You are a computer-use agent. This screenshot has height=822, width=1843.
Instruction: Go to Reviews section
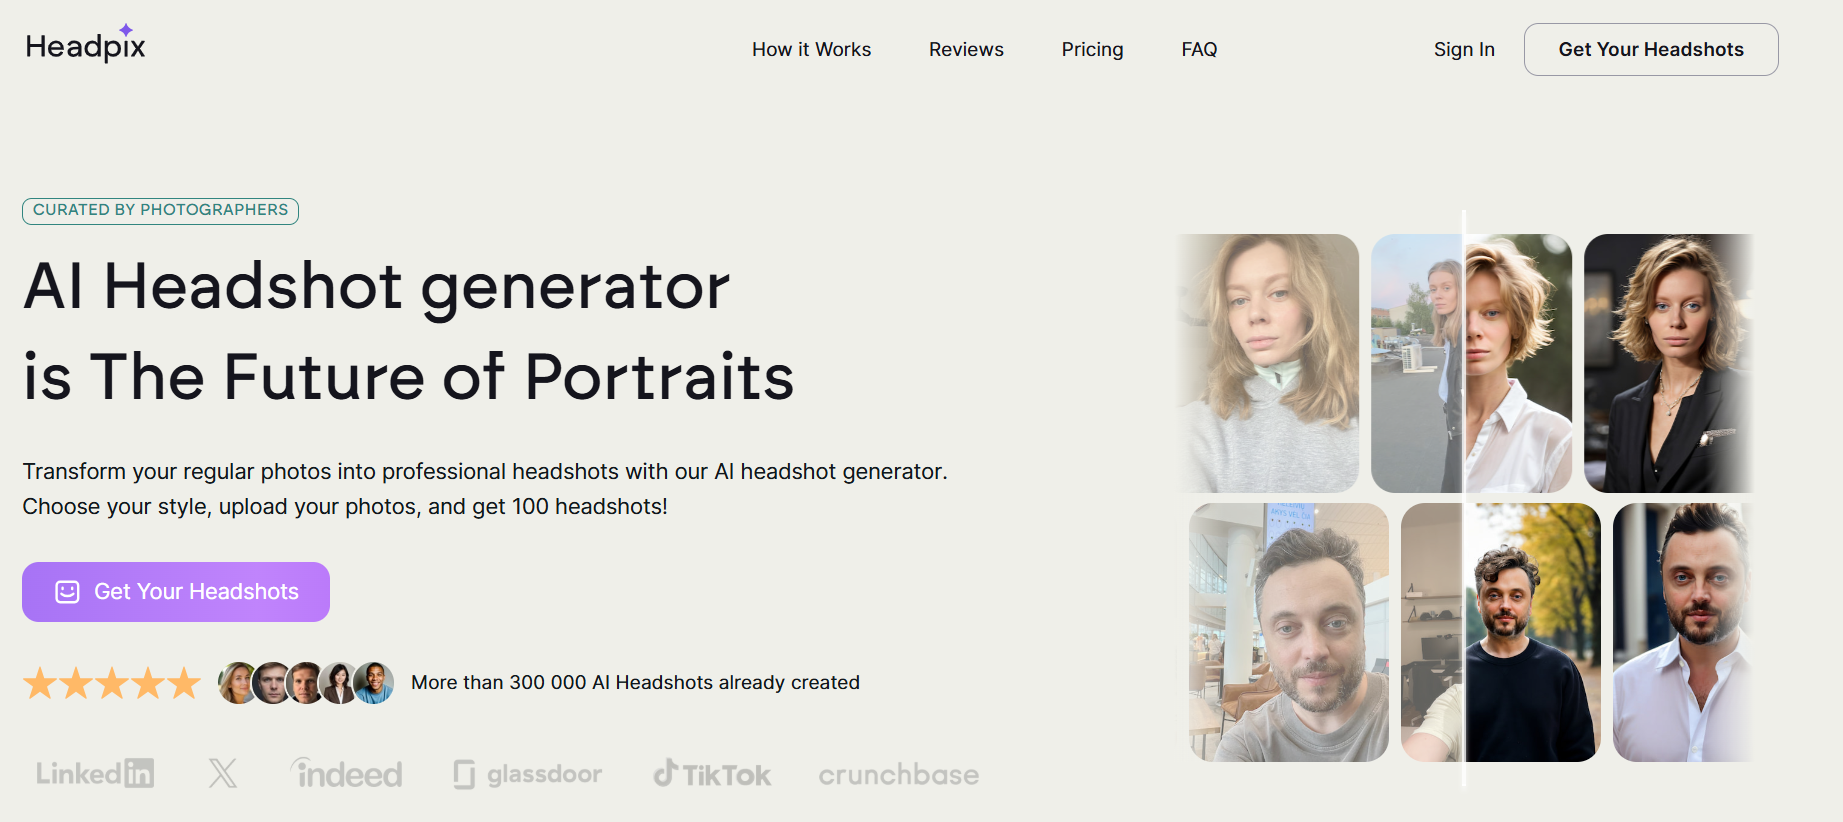pos(966,49)
